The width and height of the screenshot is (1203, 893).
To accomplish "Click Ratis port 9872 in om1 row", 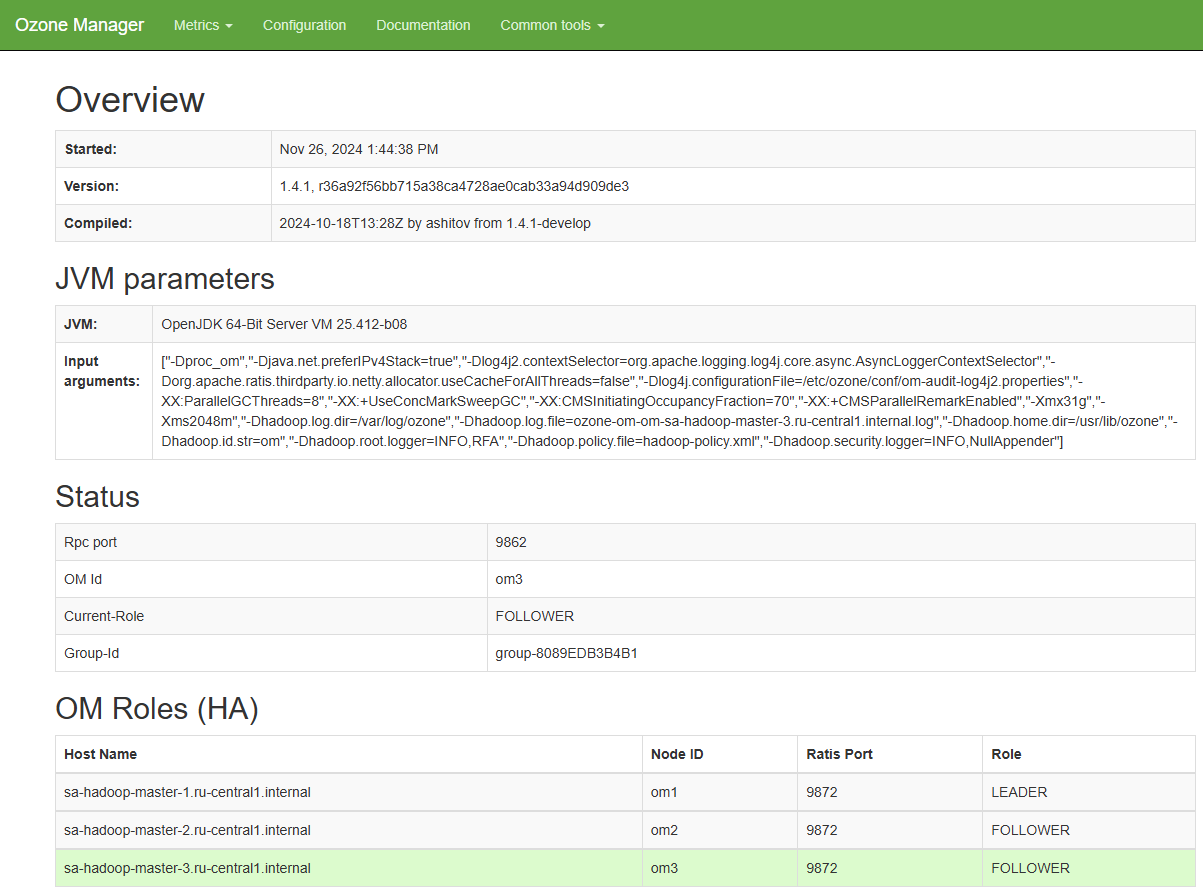I will 822,792.
